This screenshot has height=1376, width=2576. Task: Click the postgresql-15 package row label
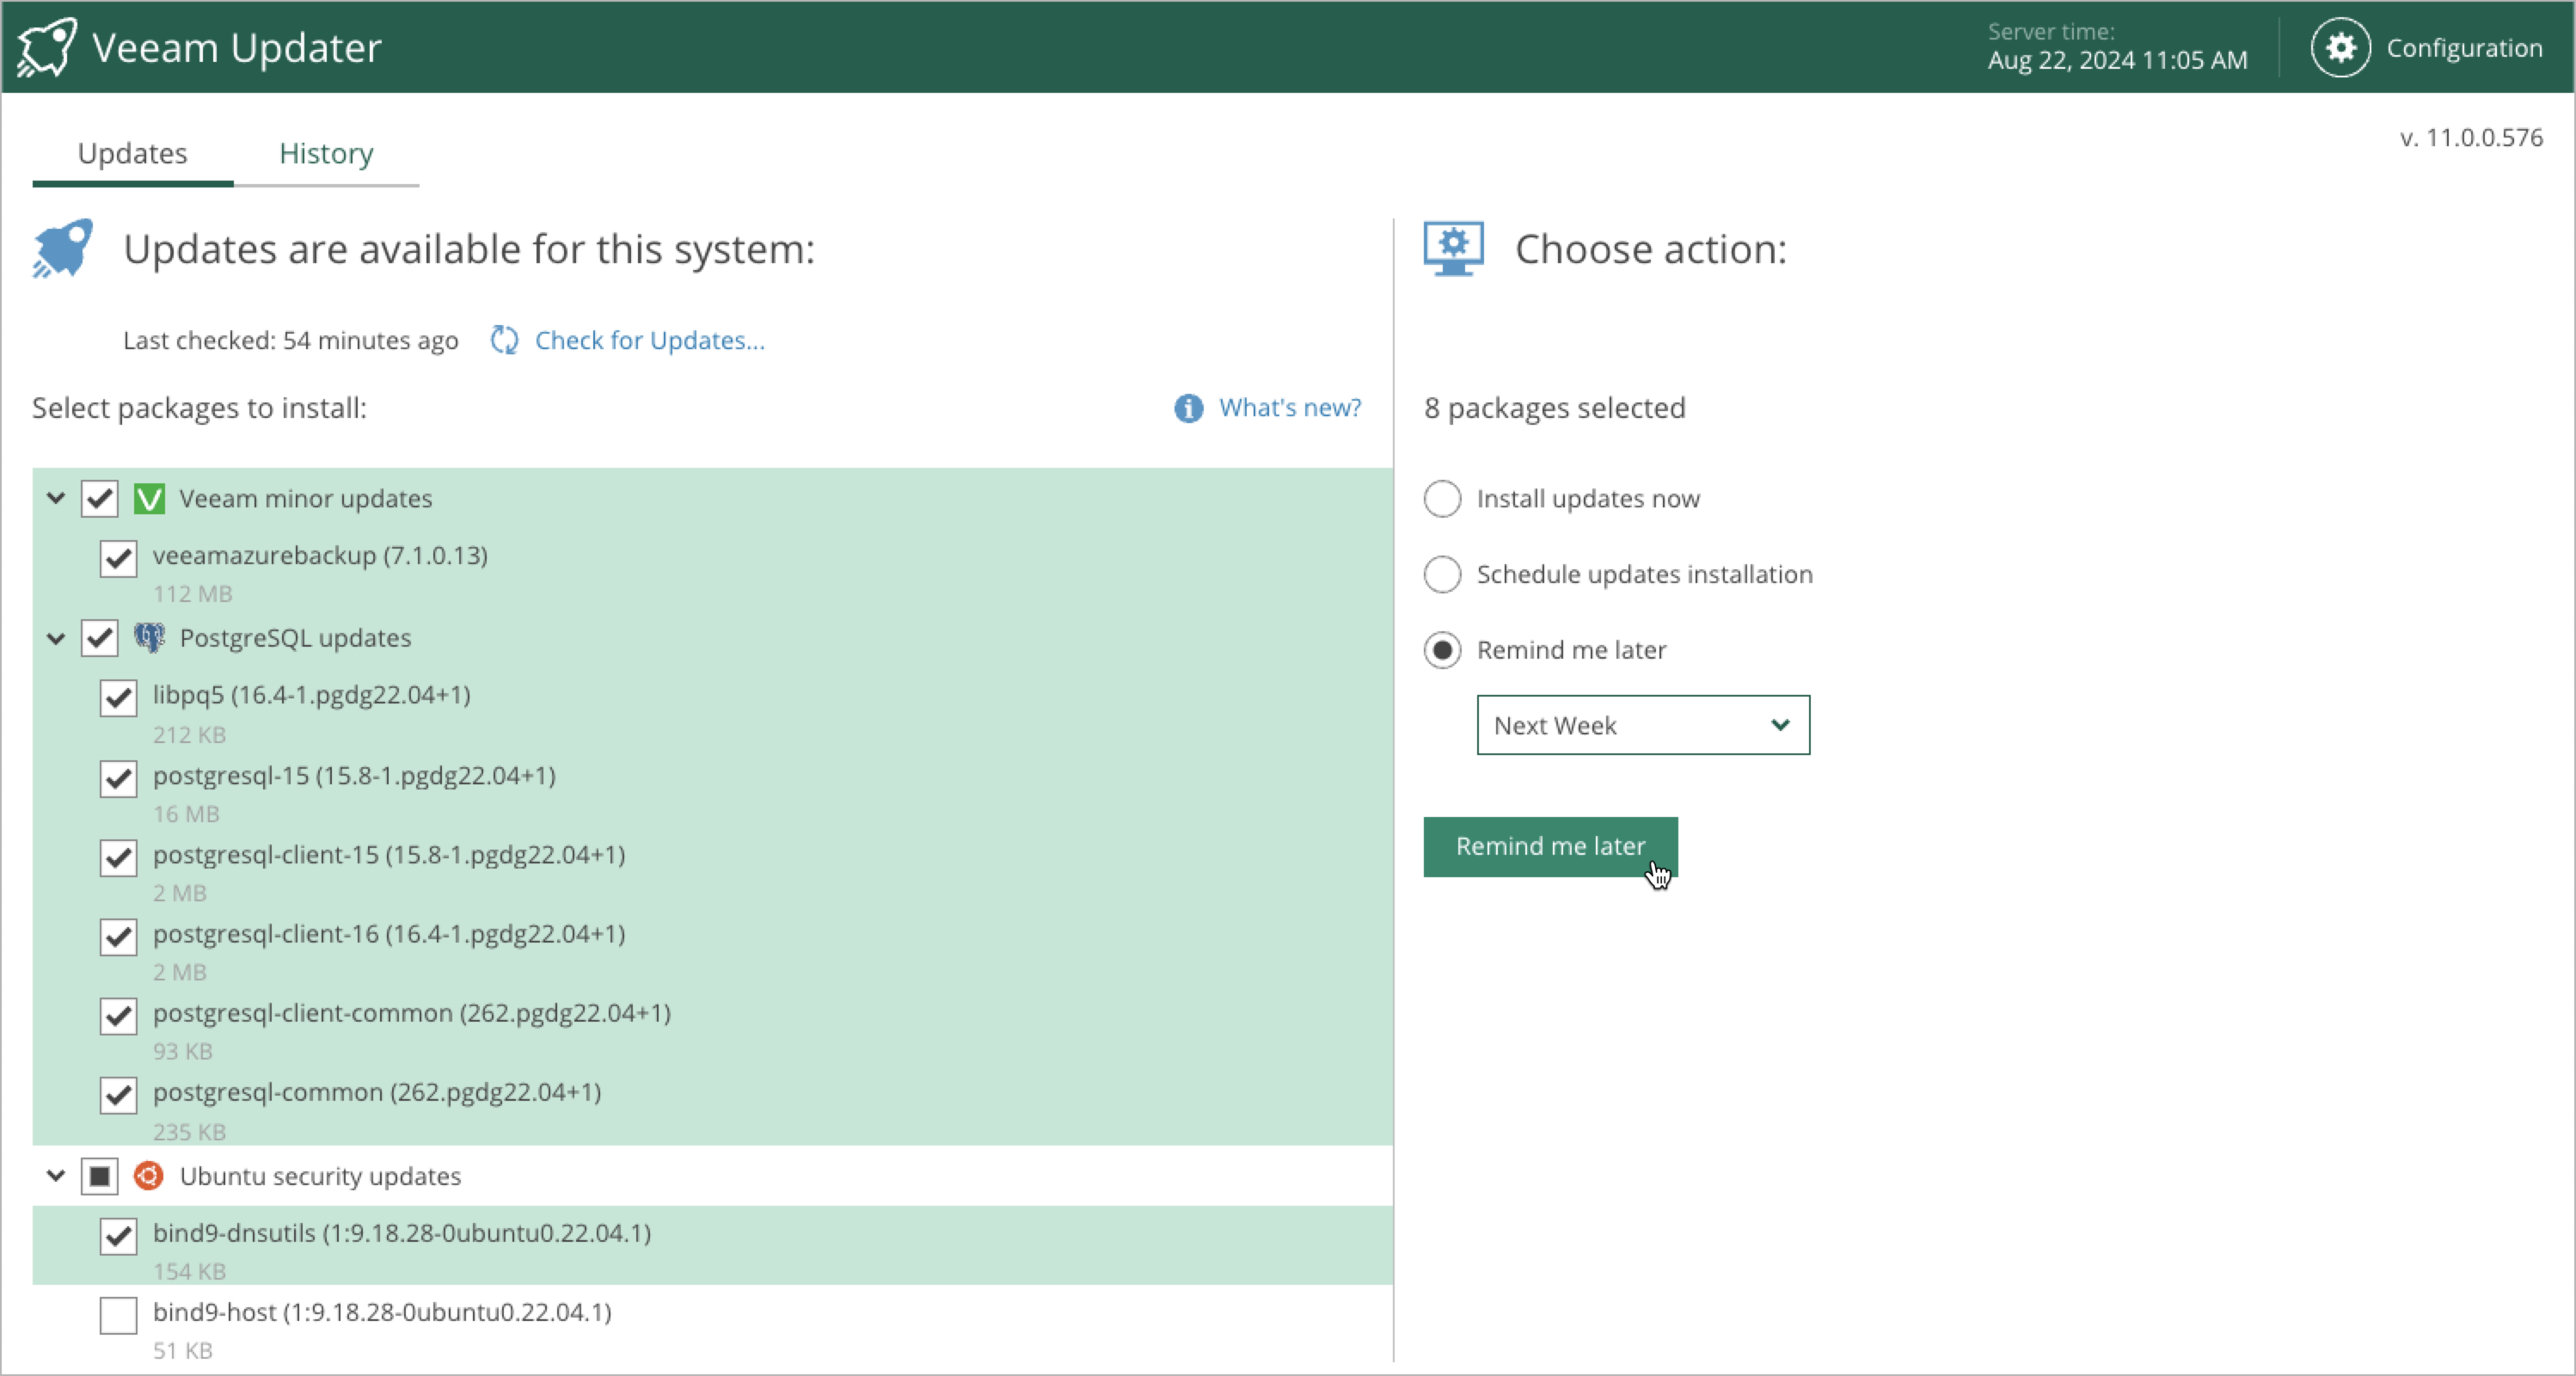click(354, 776)
